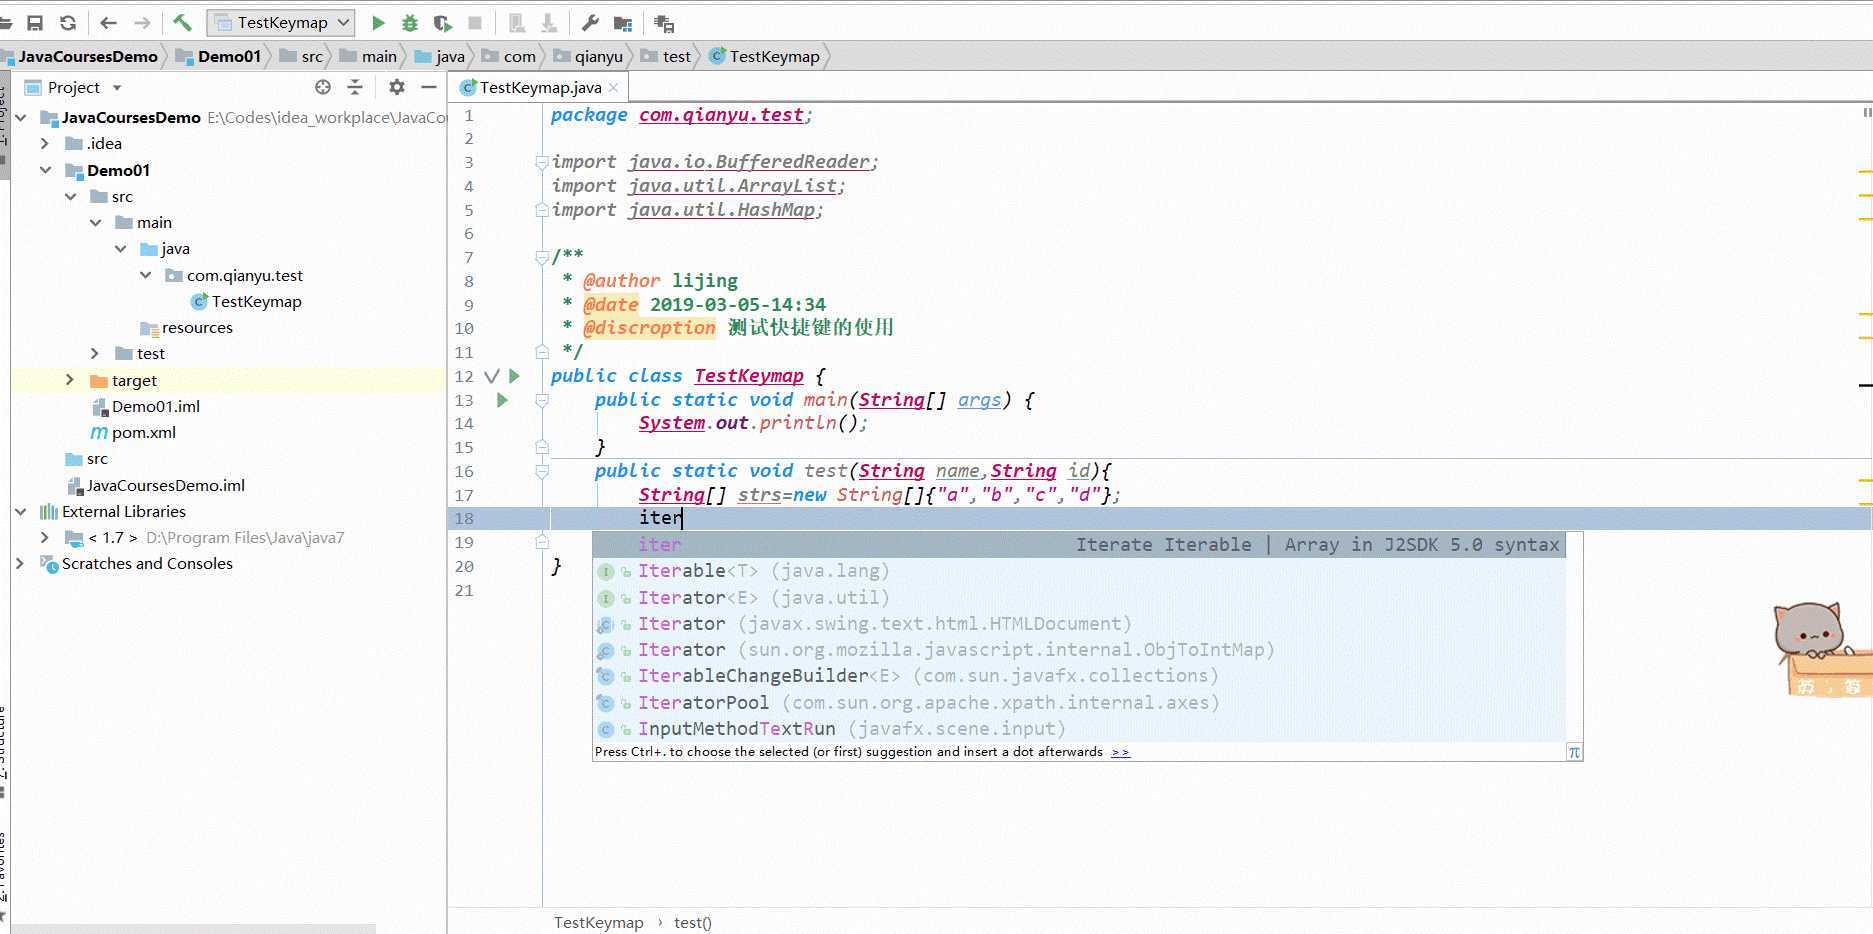Fold the Javadoc comment at line 7
The height and width of the screenshot is (934, 1873).
pyautogui.click(x=541, y=257)
